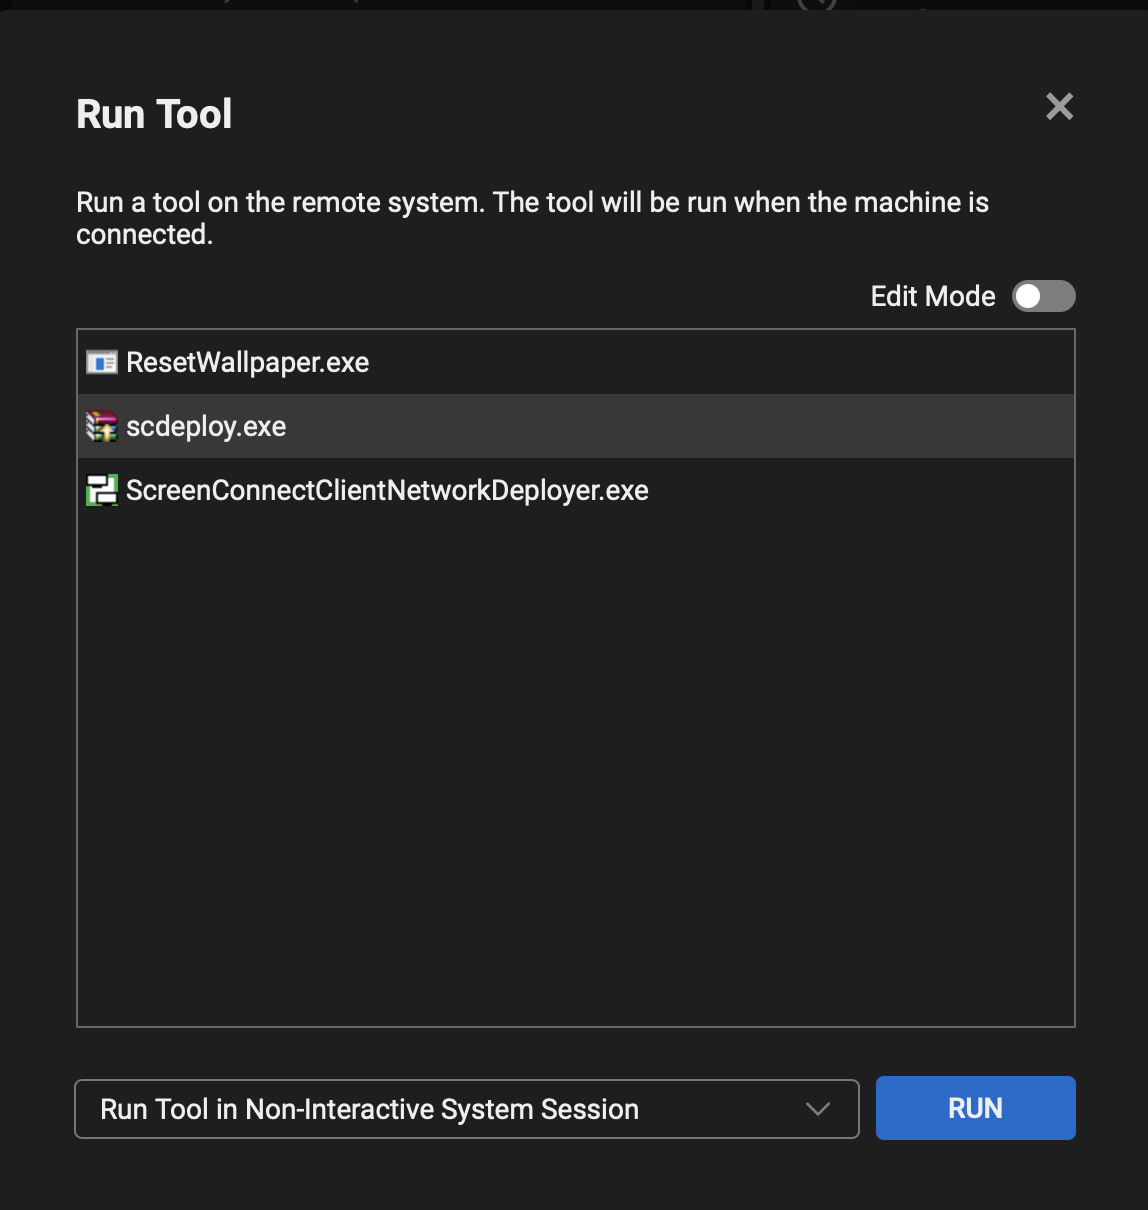Enable the Edit Mode switch
The height and width of the screenshot is (1210, 1148).
(x=1043, y=296)
